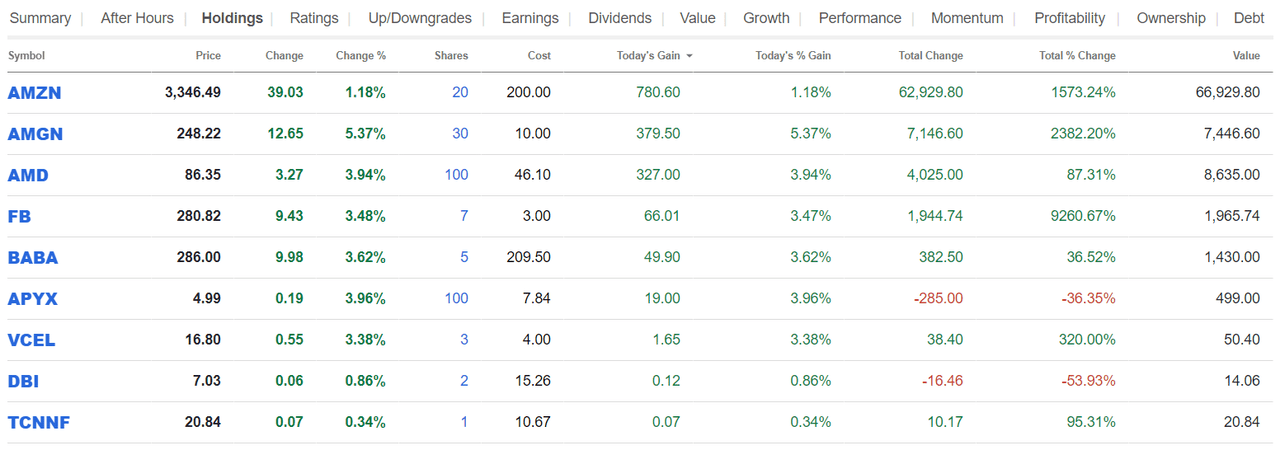Open the Summary tab

(x=40, y=18)
